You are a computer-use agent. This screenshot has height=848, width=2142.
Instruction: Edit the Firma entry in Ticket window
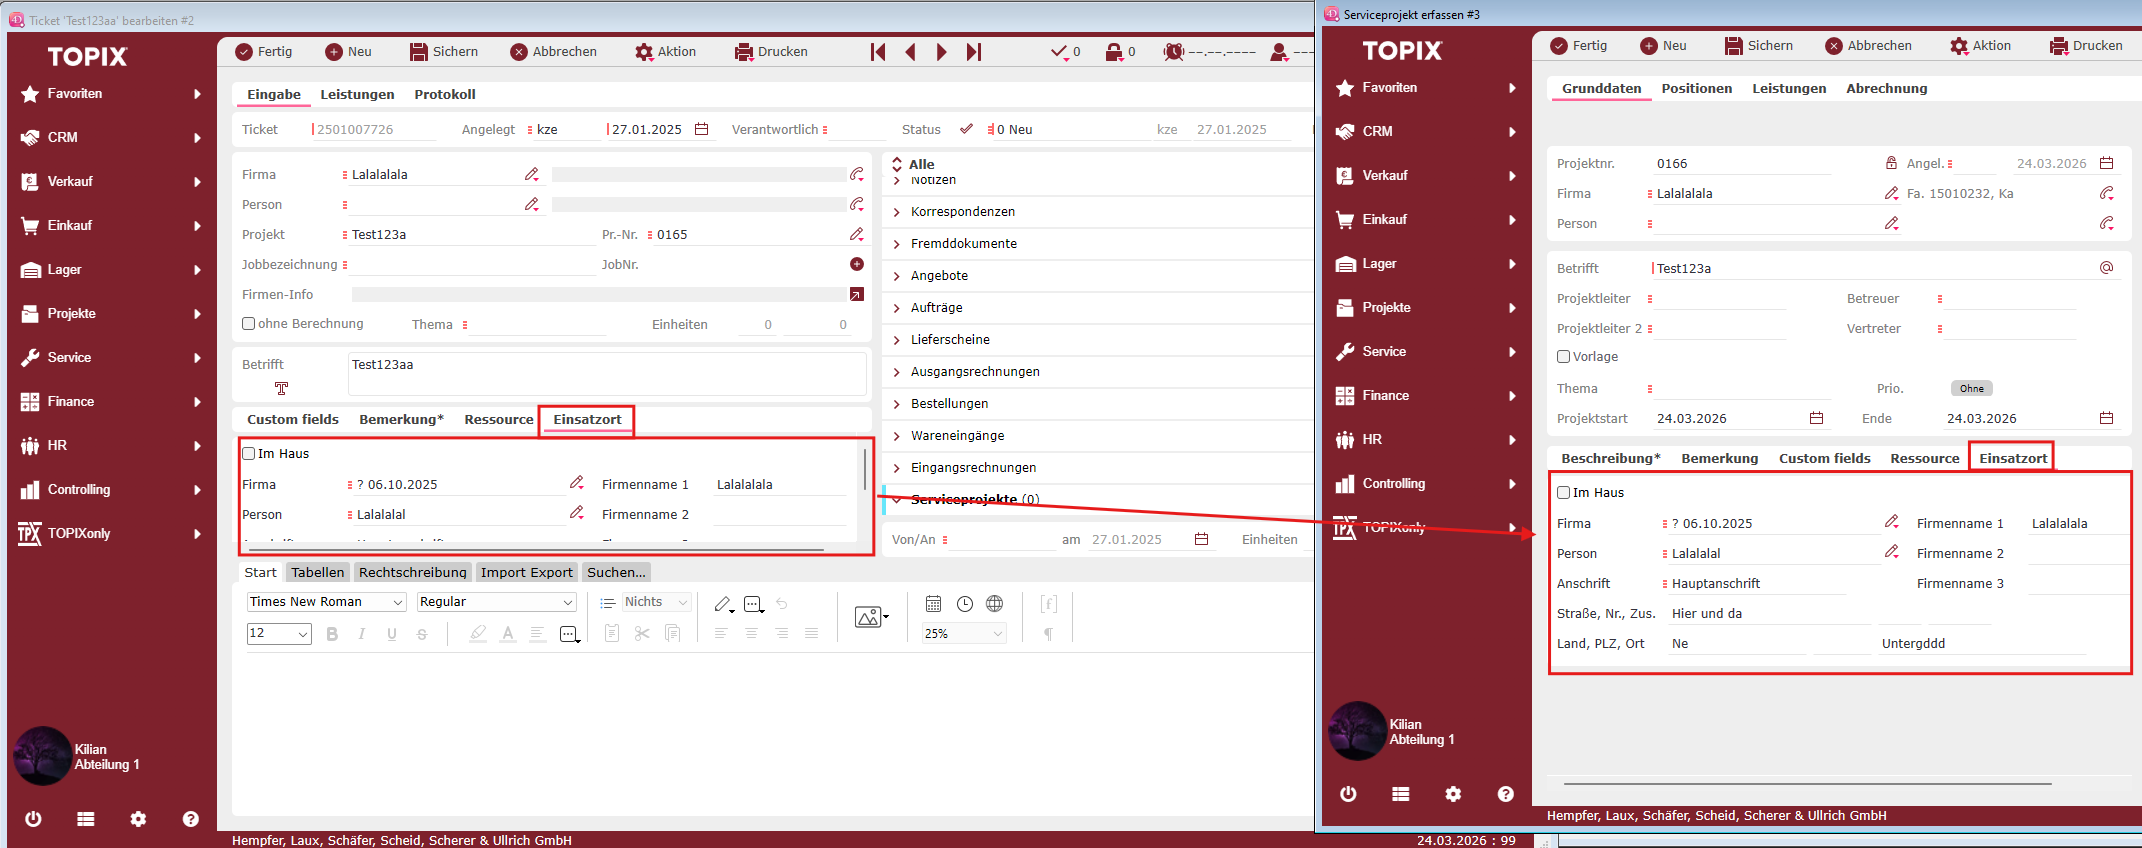(532, 174)
